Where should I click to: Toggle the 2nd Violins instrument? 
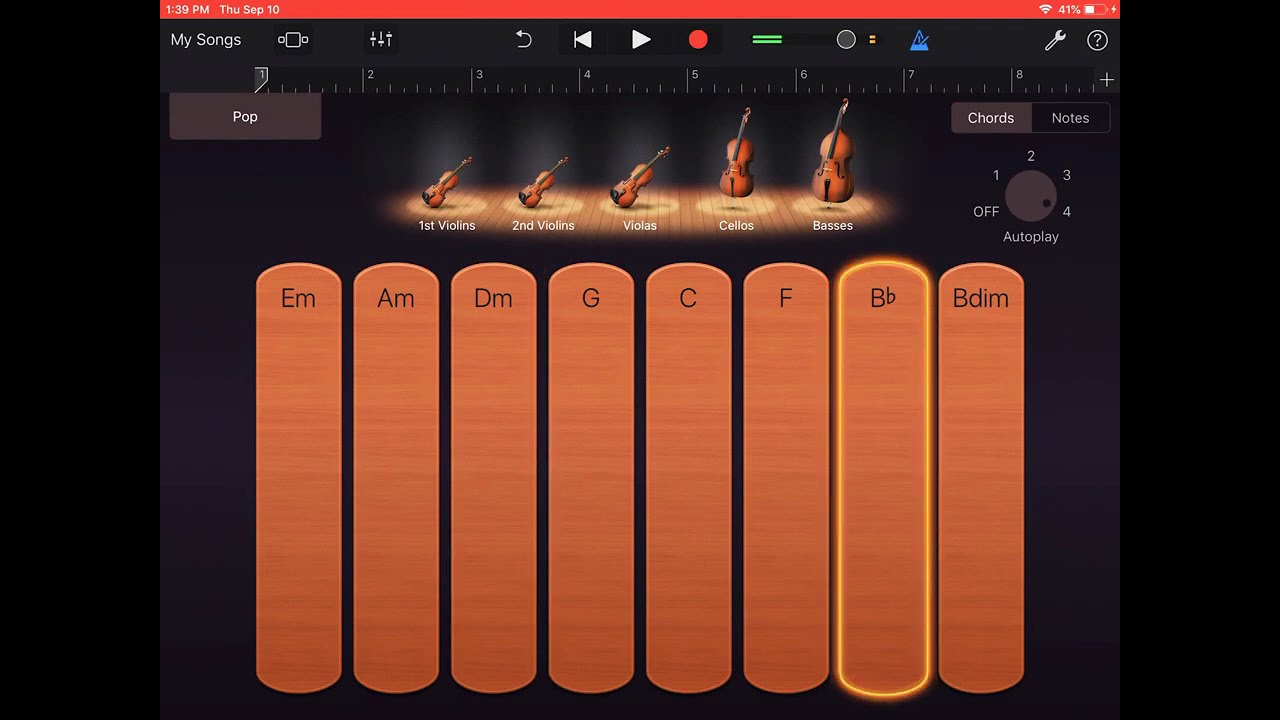(x=543, y=192)
